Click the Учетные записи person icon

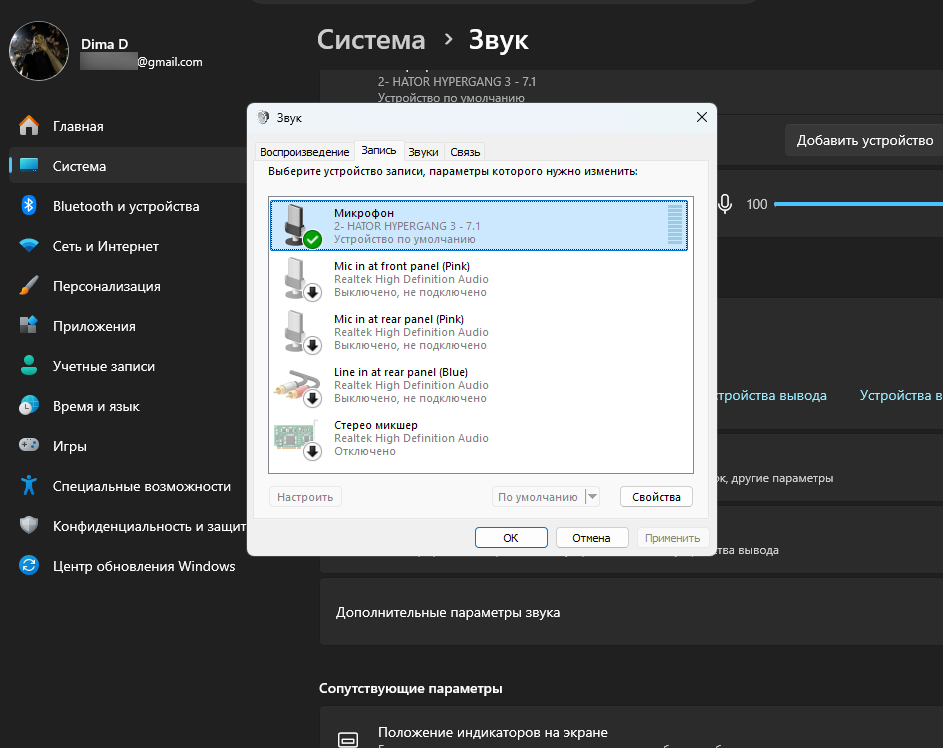coord(29,366)
